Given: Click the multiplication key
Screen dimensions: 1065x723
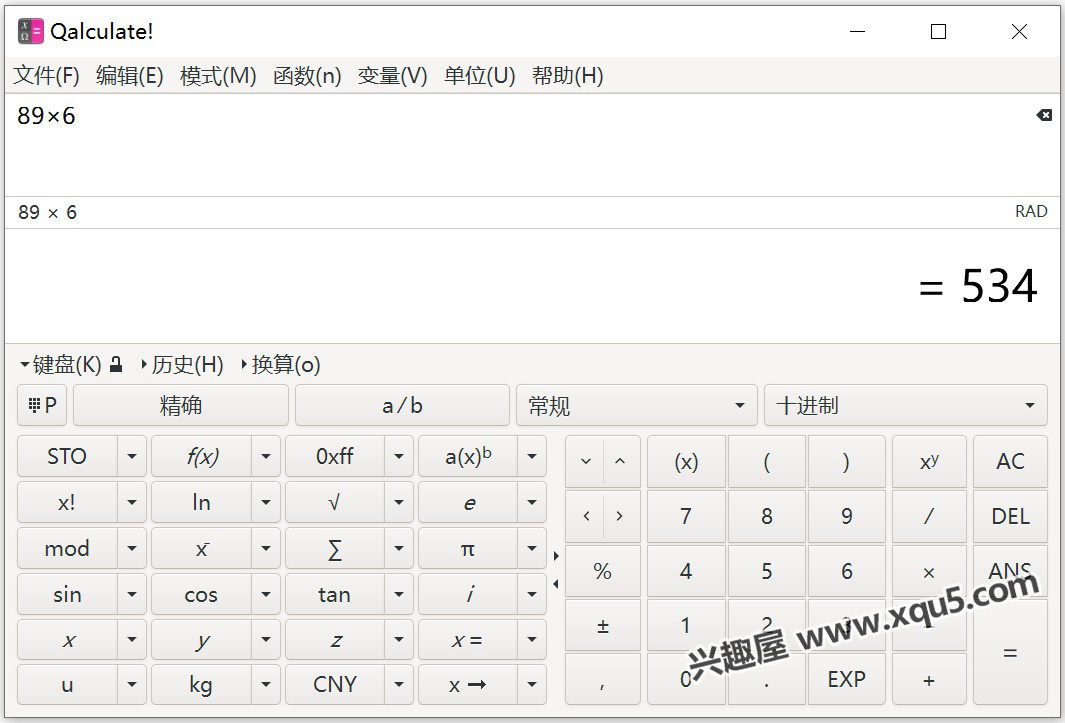Looking at the screenshot, I should [x=928, y=571].
